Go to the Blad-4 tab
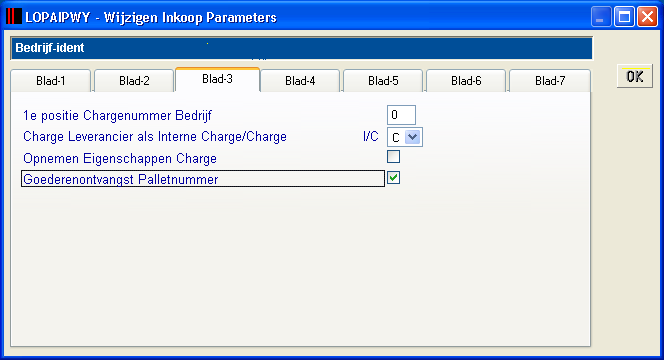664x360 pixels. (x=300, y=80)
